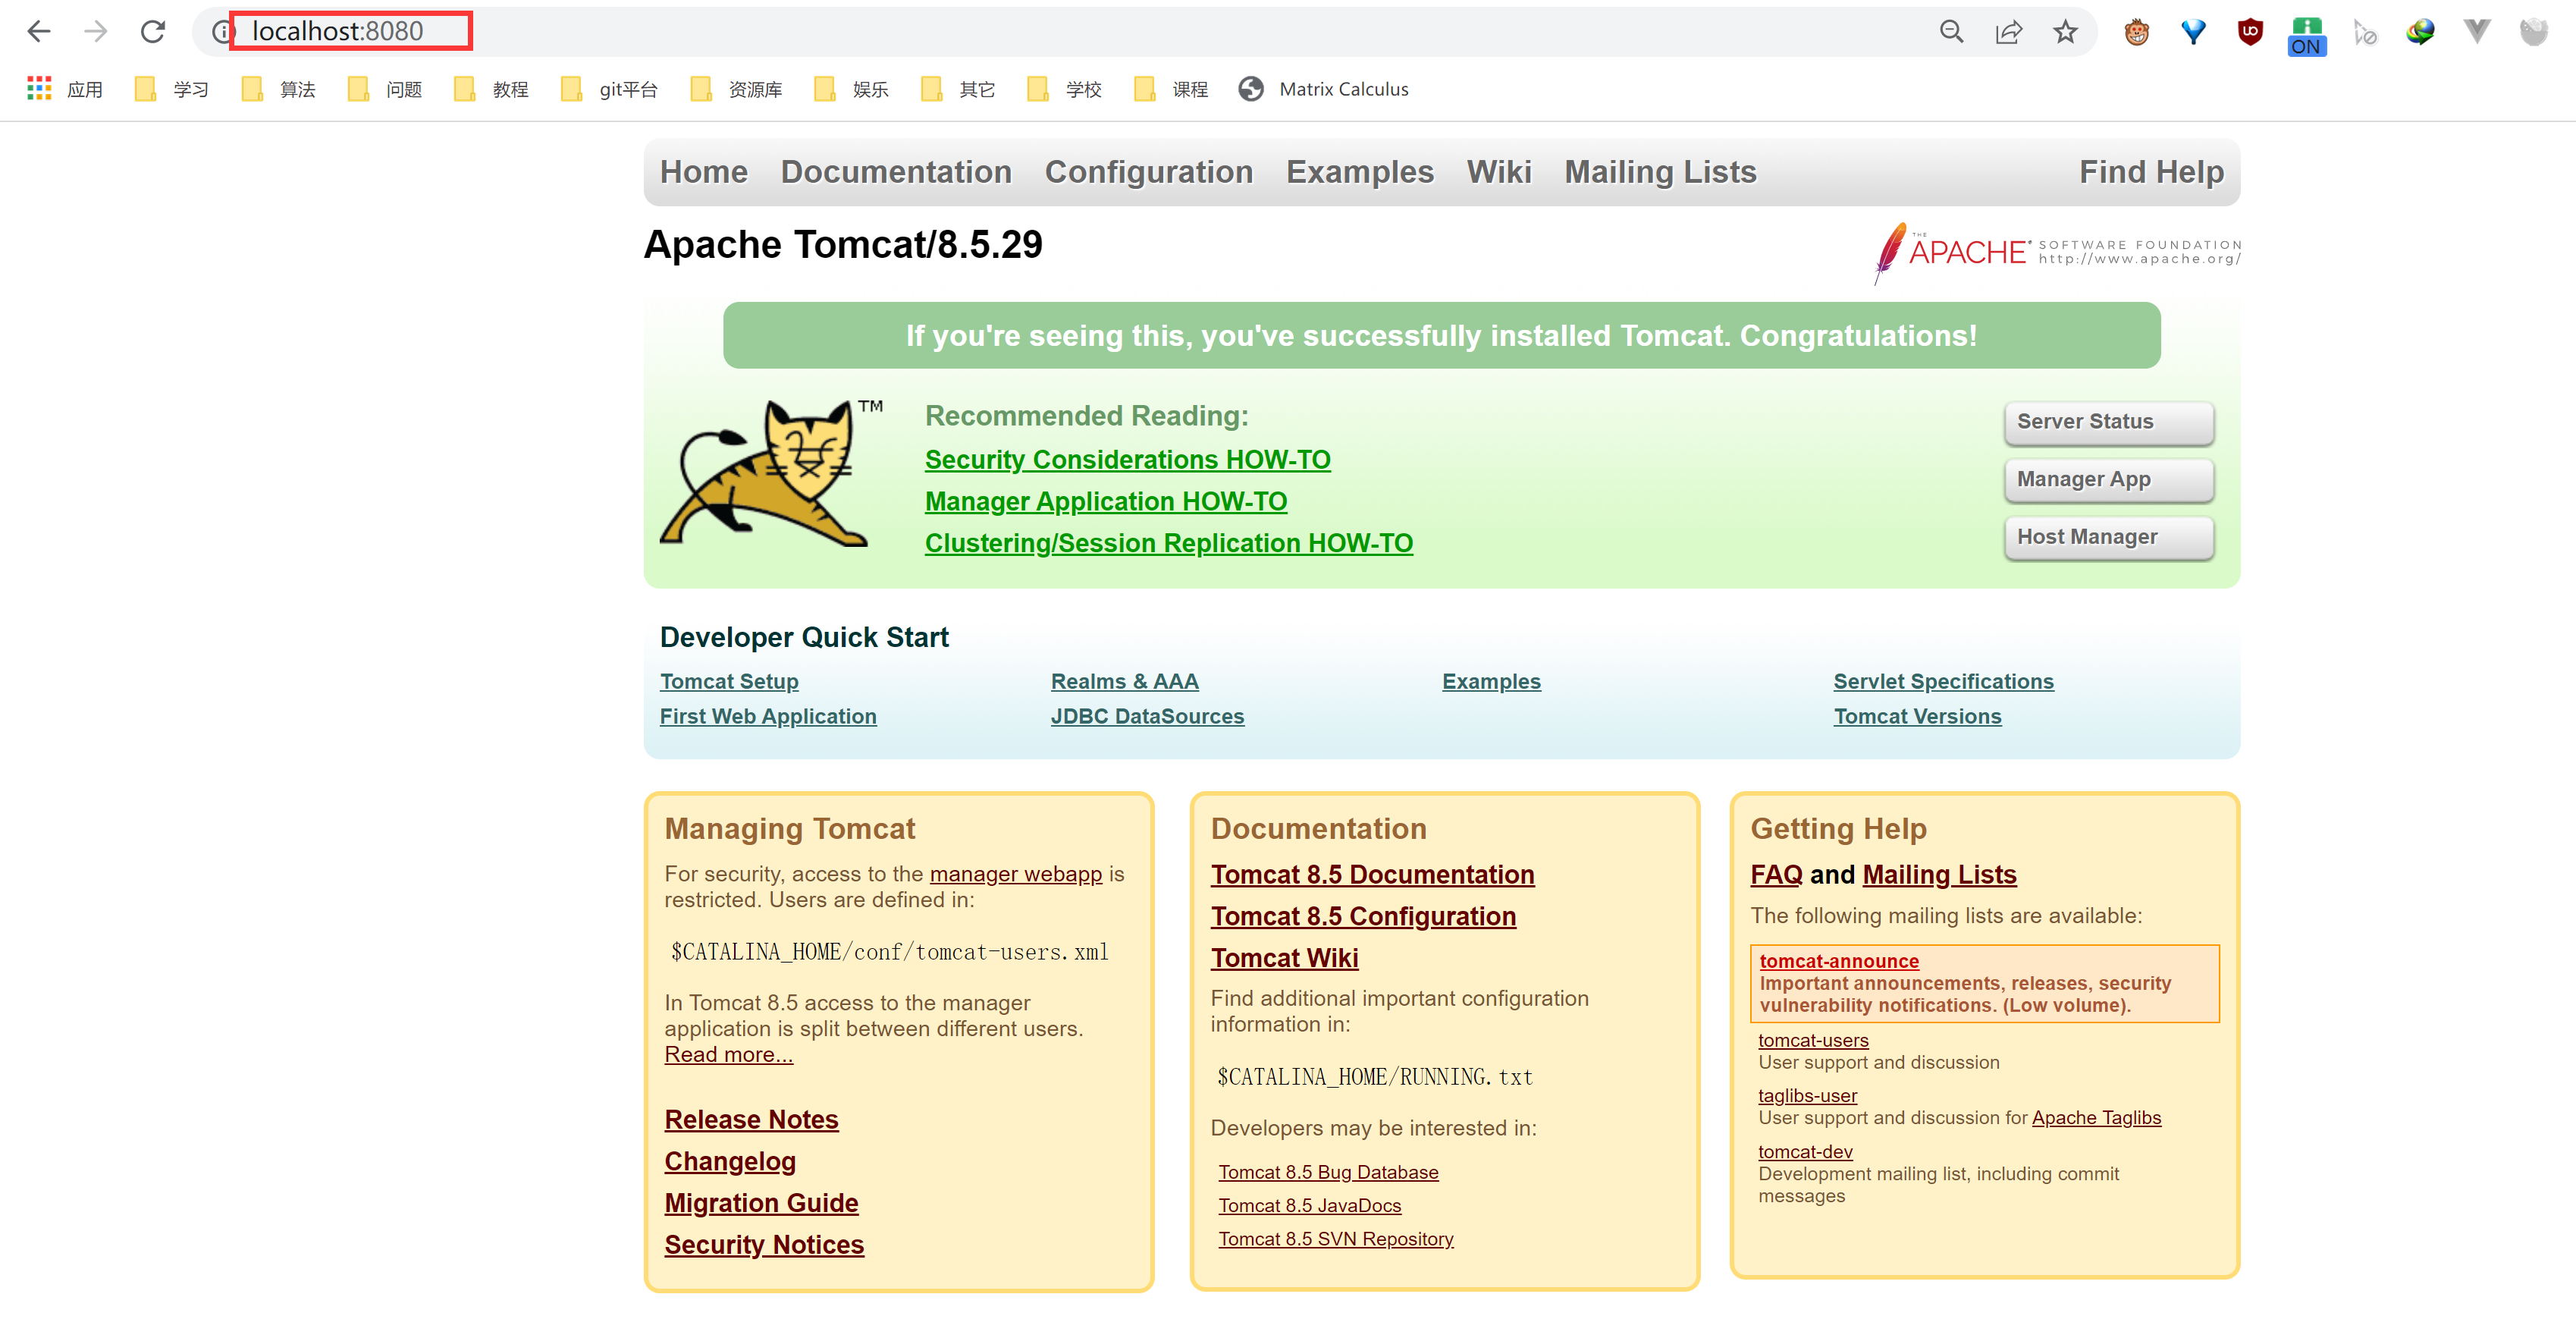Click the zoom magnifier icon in address bar
Viewport: 2576px width, 1338px height.
click(x=1951, y=32)
